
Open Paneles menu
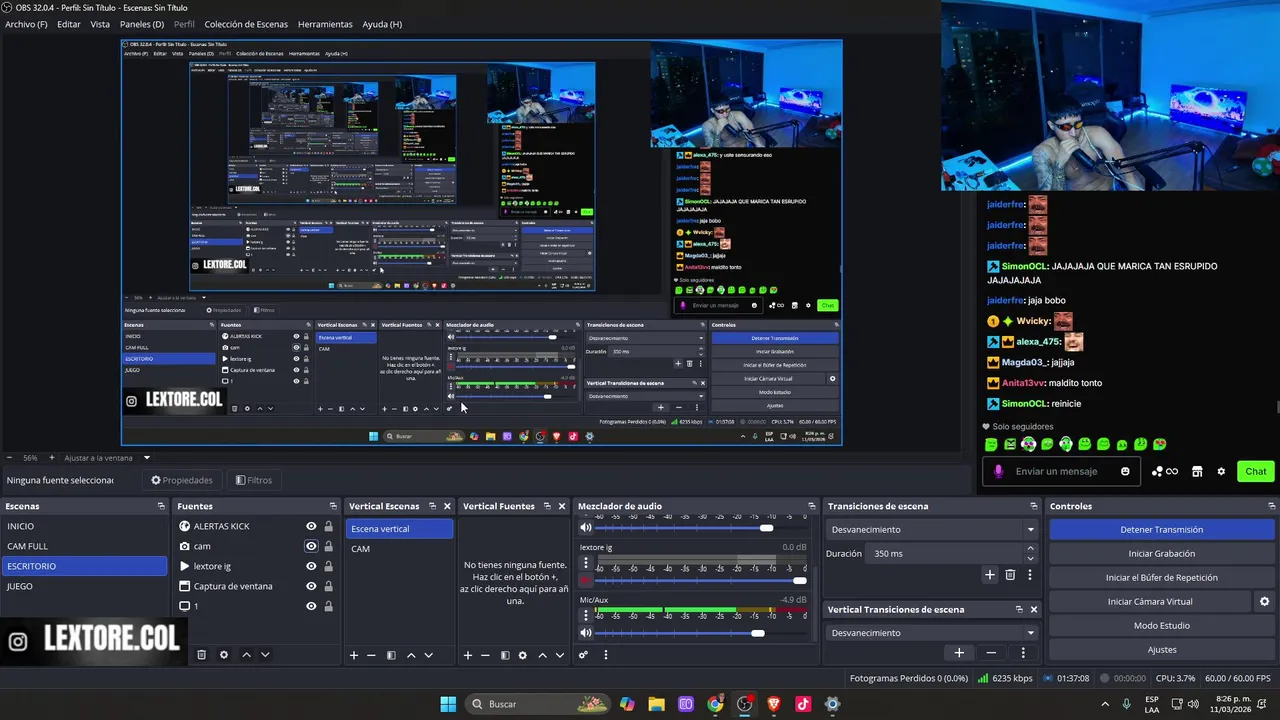142,24
